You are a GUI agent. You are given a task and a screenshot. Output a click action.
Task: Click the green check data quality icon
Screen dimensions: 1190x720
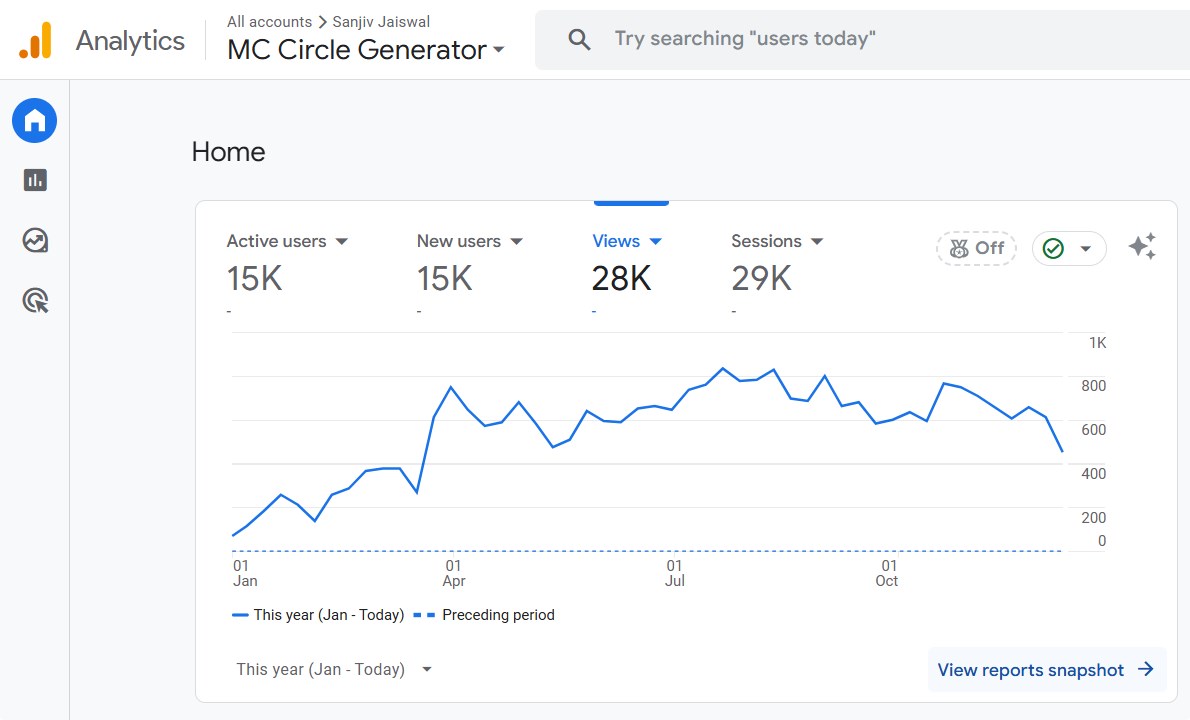1053,248
